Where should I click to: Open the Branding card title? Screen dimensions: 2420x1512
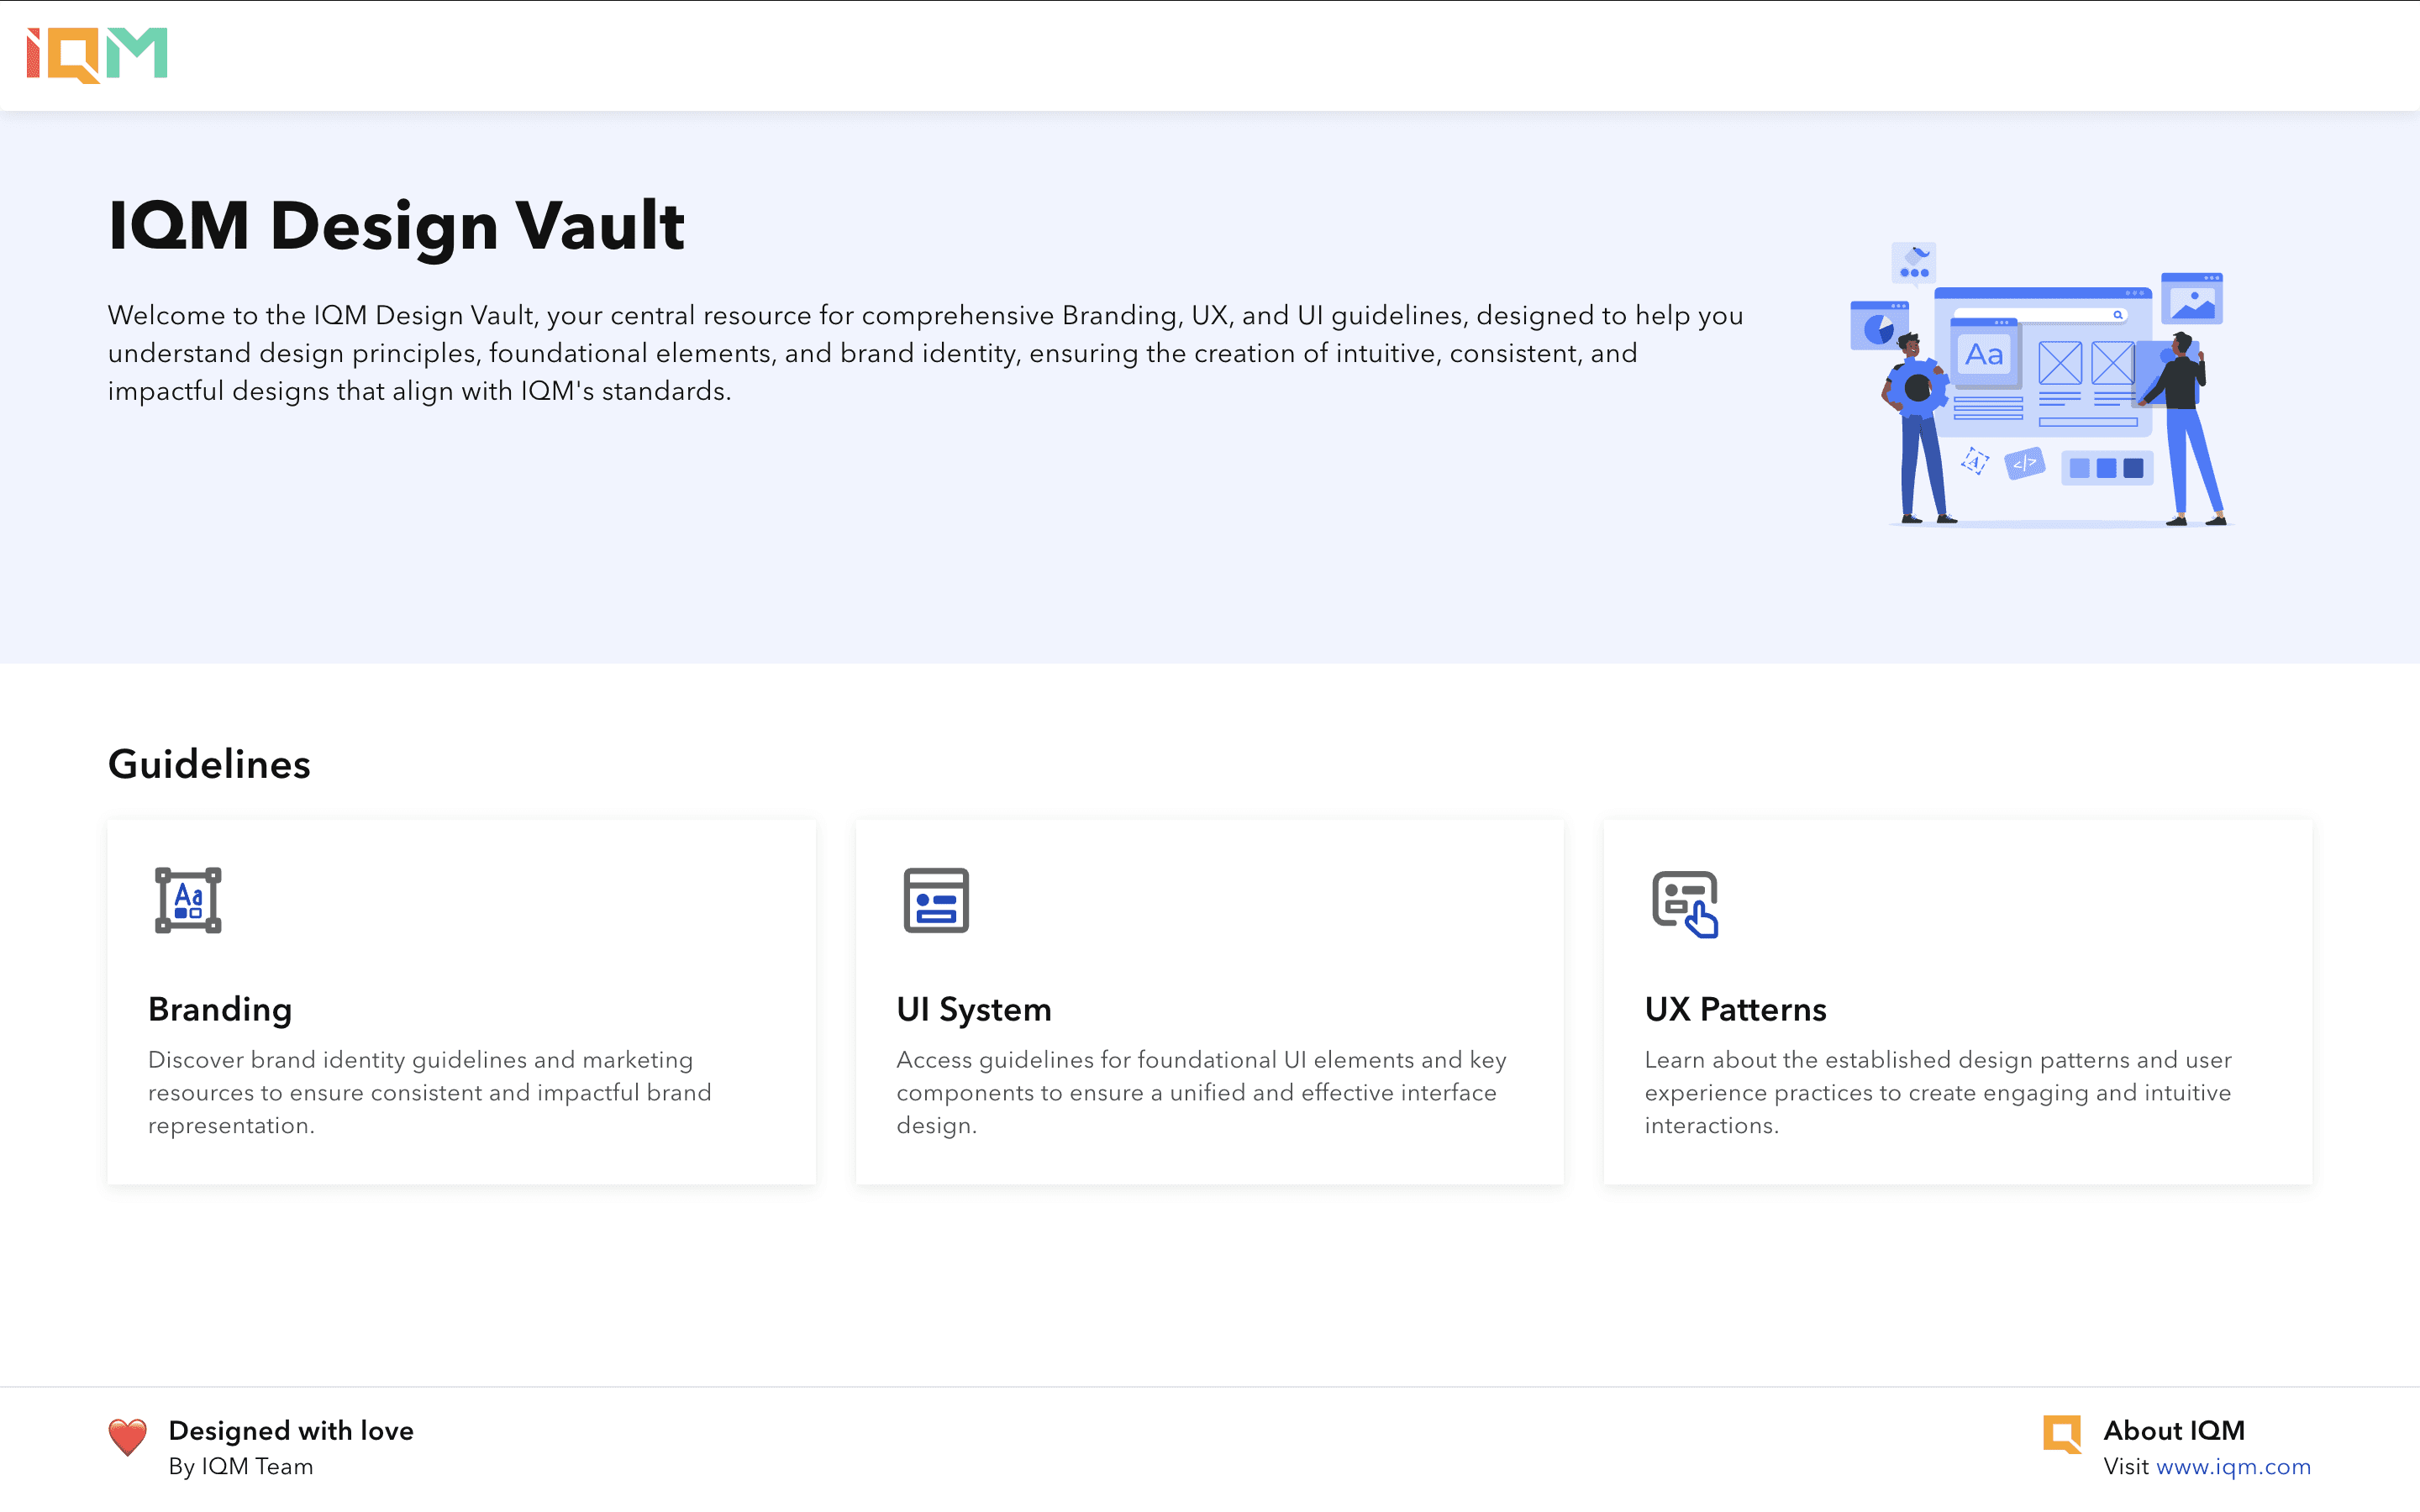220,1009
